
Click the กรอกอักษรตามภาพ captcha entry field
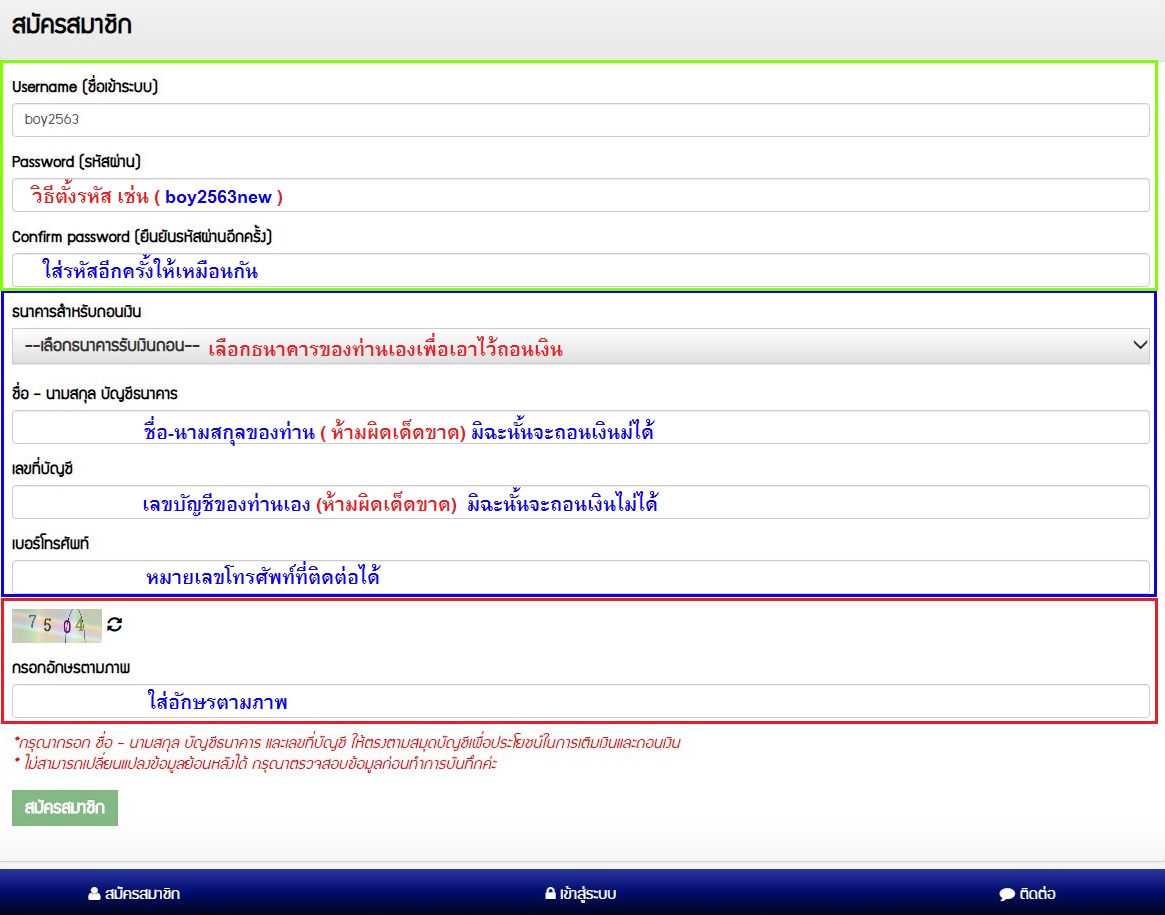(x=582, y=702)
